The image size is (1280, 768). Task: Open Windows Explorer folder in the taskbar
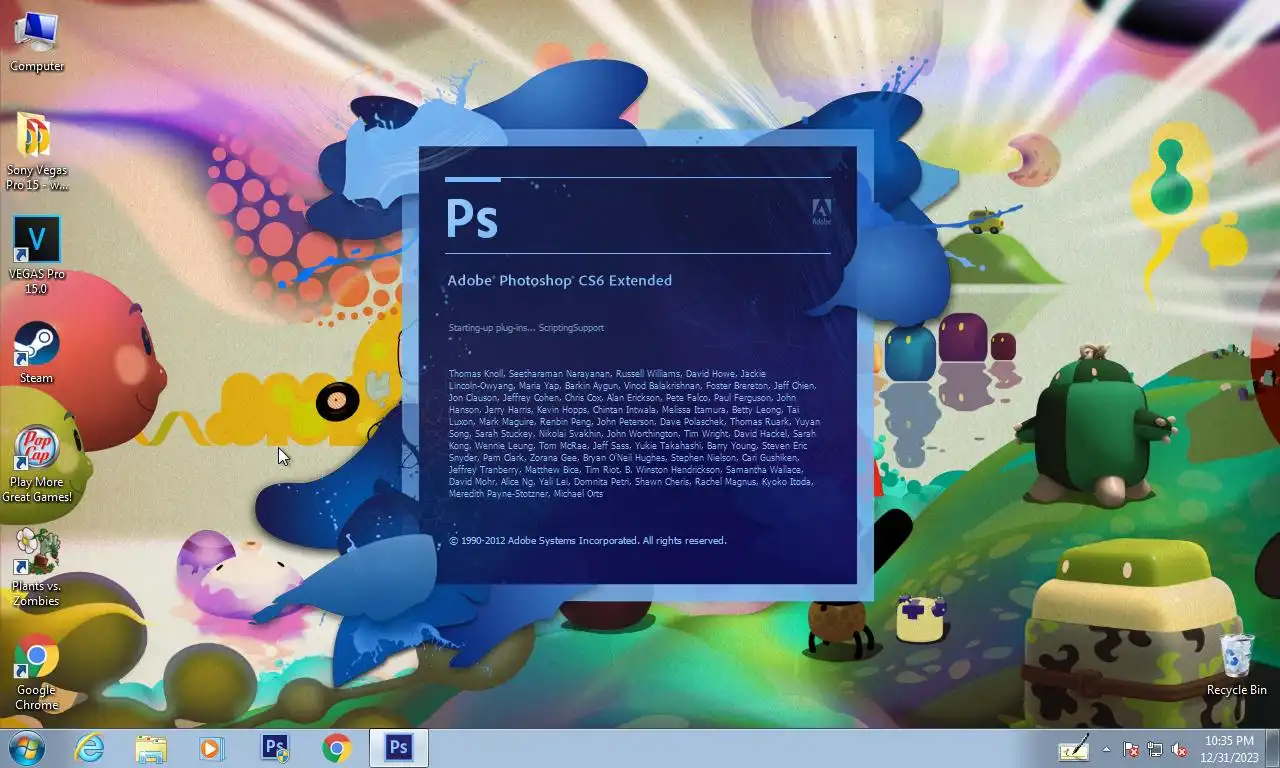click(x=151, y=748)
